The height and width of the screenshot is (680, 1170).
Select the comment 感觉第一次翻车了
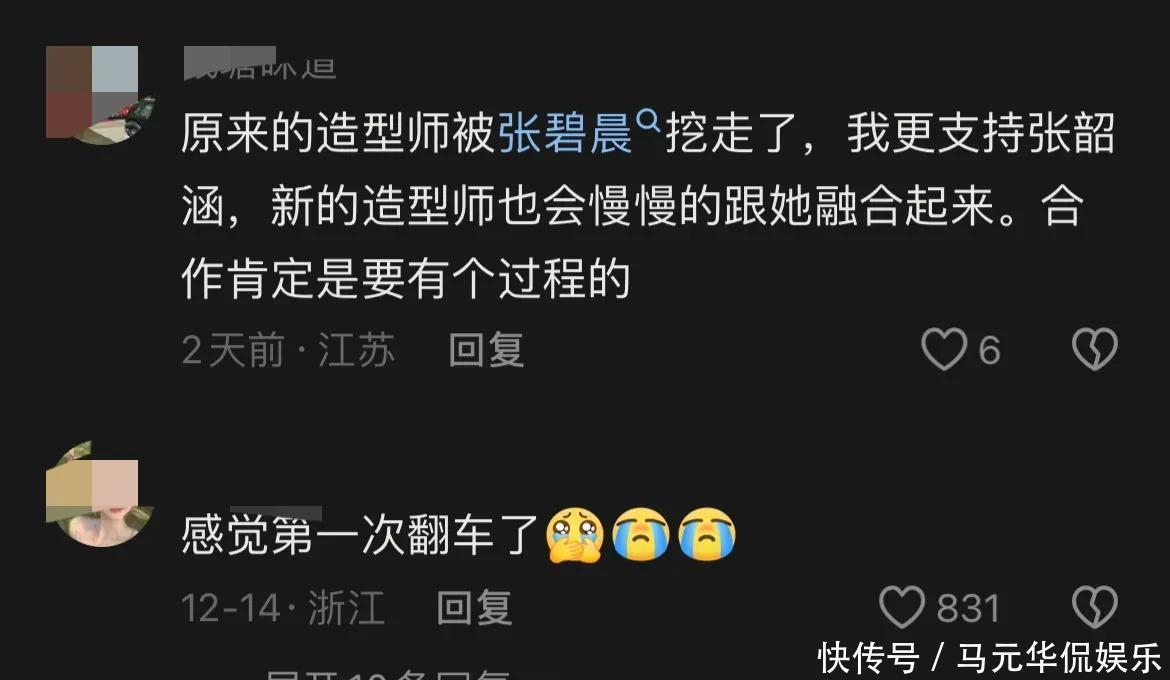click(x=360, y=535)
